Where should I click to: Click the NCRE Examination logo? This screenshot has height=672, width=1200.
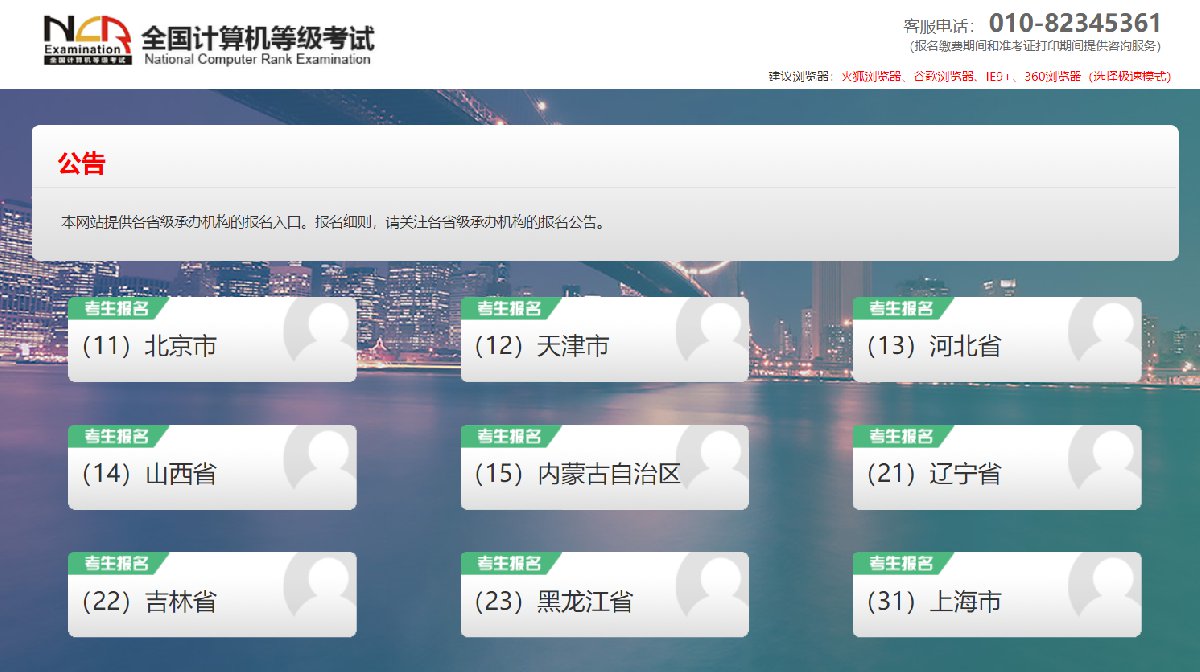coord(87,40)
